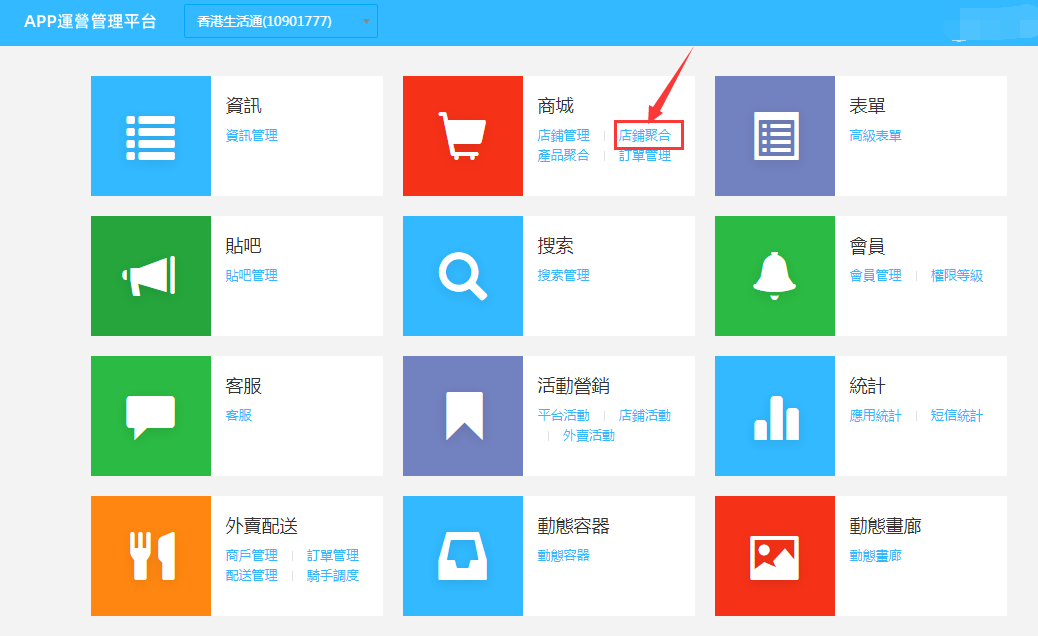This screenshot has width=1038, height=636.
Task: Click the 貼吧 card heading
Action: (244, 246)
